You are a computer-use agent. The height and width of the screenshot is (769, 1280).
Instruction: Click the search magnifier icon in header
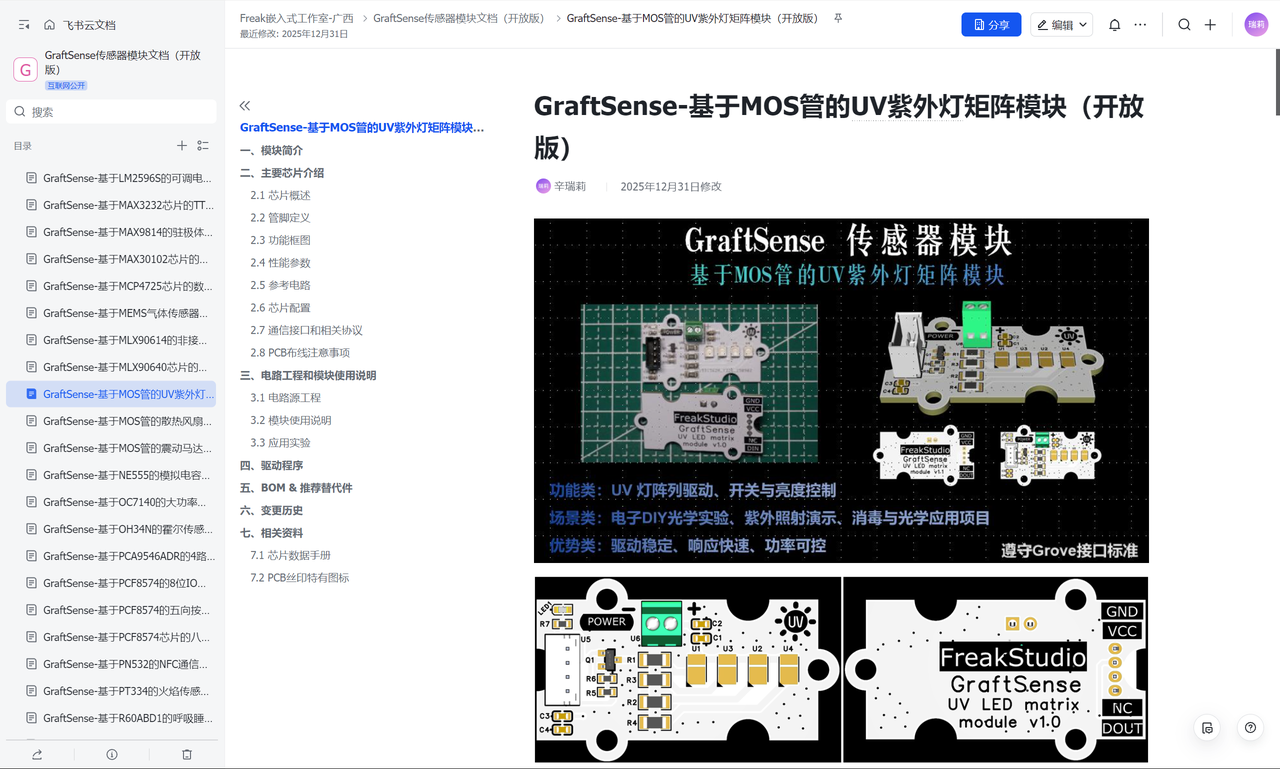[x=1184, y=25]
